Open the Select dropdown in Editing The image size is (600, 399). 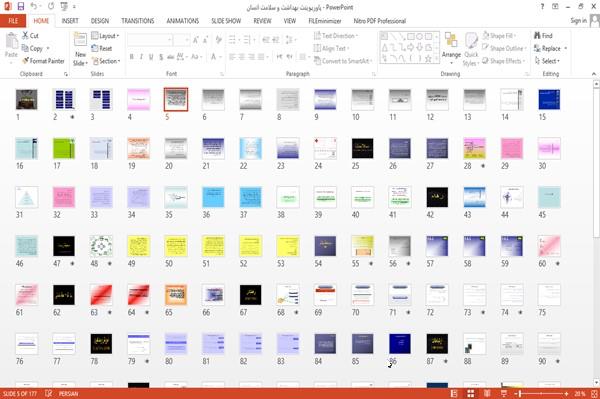(547, 61)
